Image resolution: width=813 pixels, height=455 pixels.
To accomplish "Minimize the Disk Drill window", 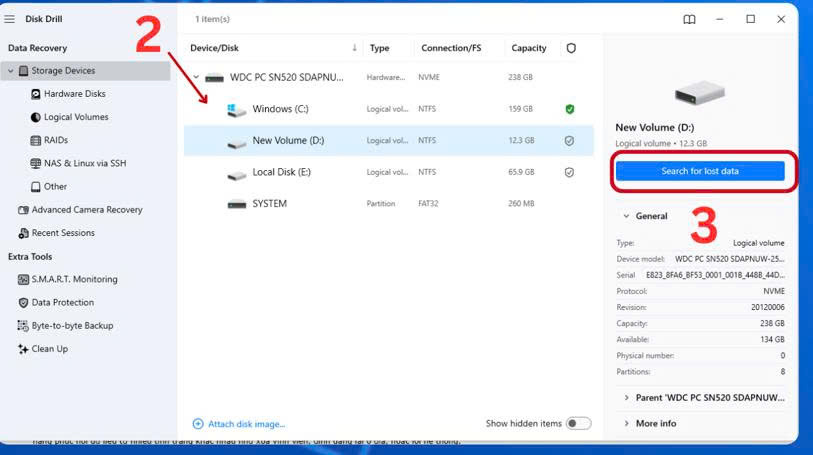I will click(719, 19).
